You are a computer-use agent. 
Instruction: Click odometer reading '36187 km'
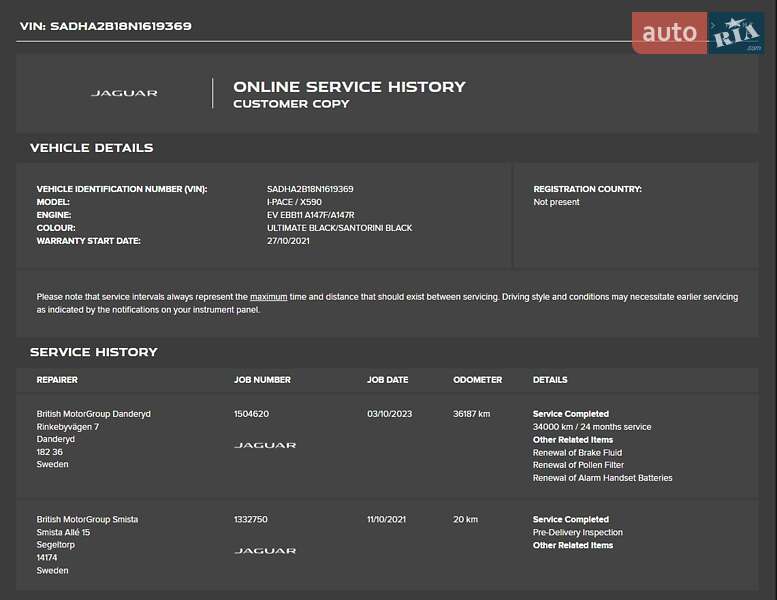(x=472, y=414)
